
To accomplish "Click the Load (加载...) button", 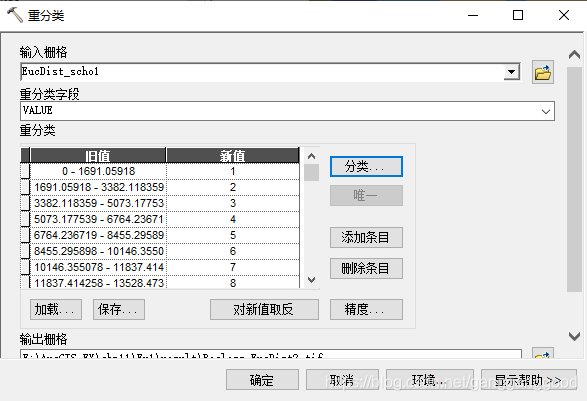I will (56, 309).
